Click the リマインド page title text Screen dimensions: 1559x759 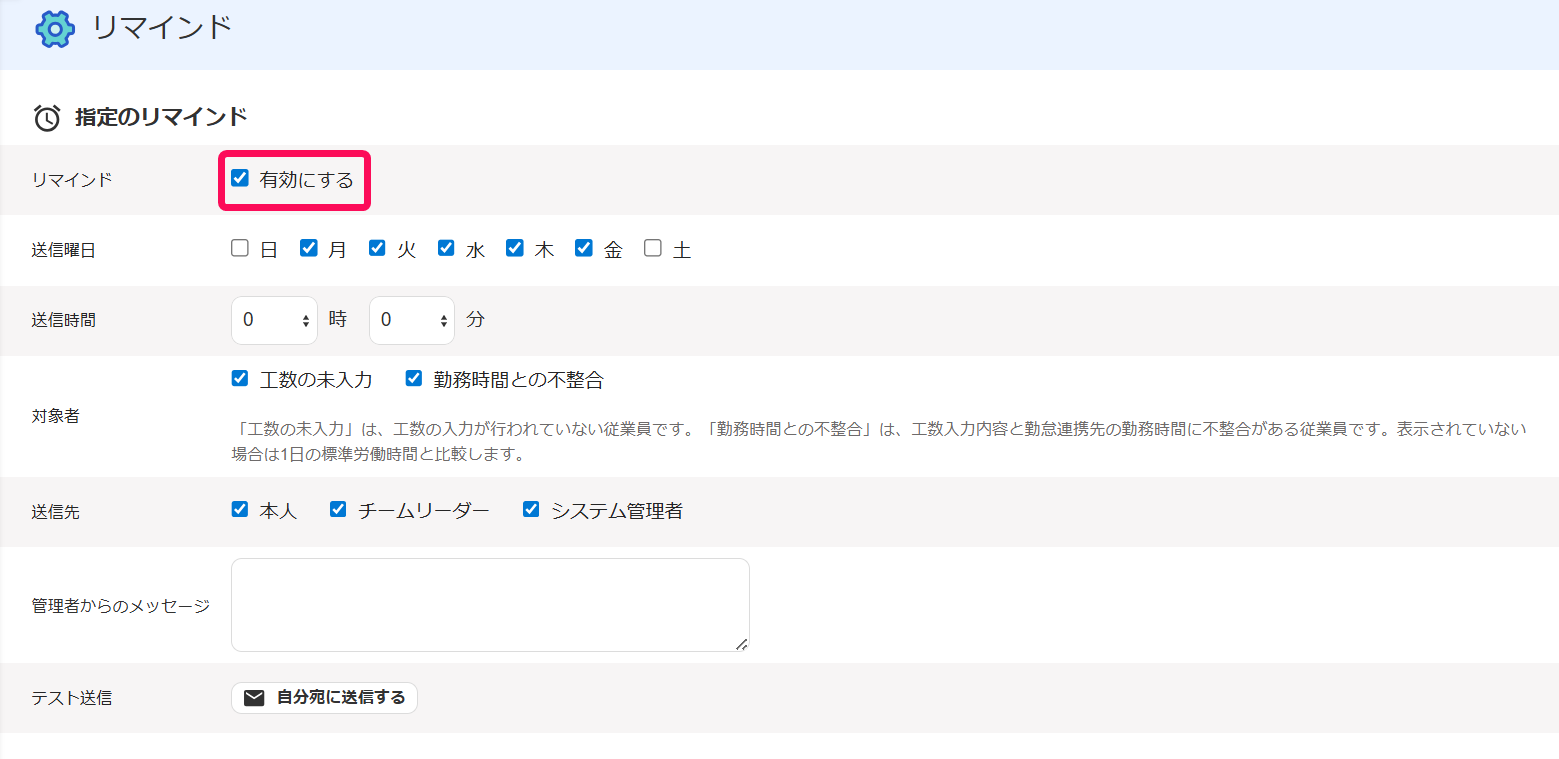162,27
